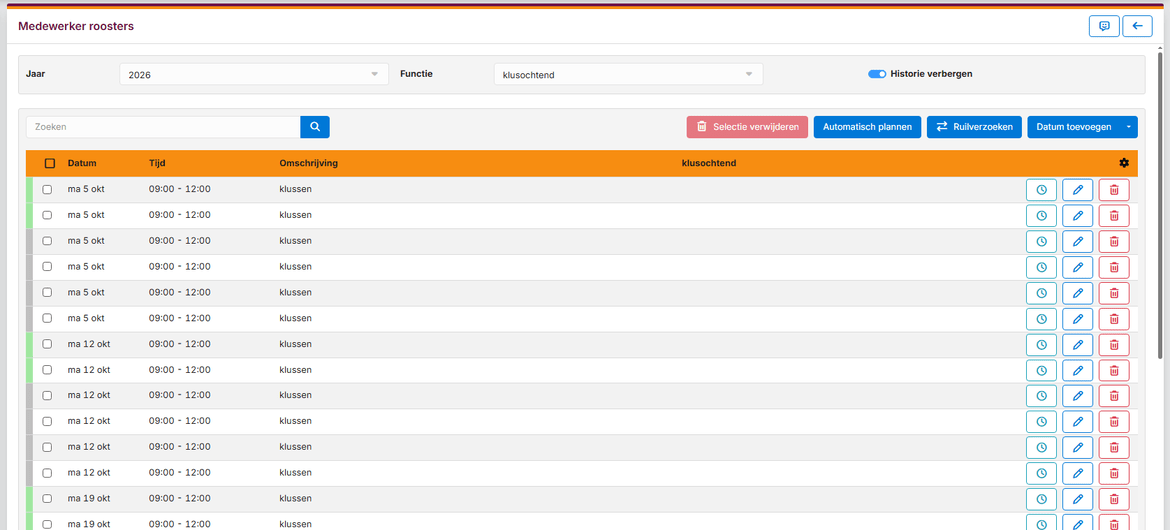Open the Jaar dropdown showing 2026
This screenshot has height=530, width=1170.
(x=254, y=74)
